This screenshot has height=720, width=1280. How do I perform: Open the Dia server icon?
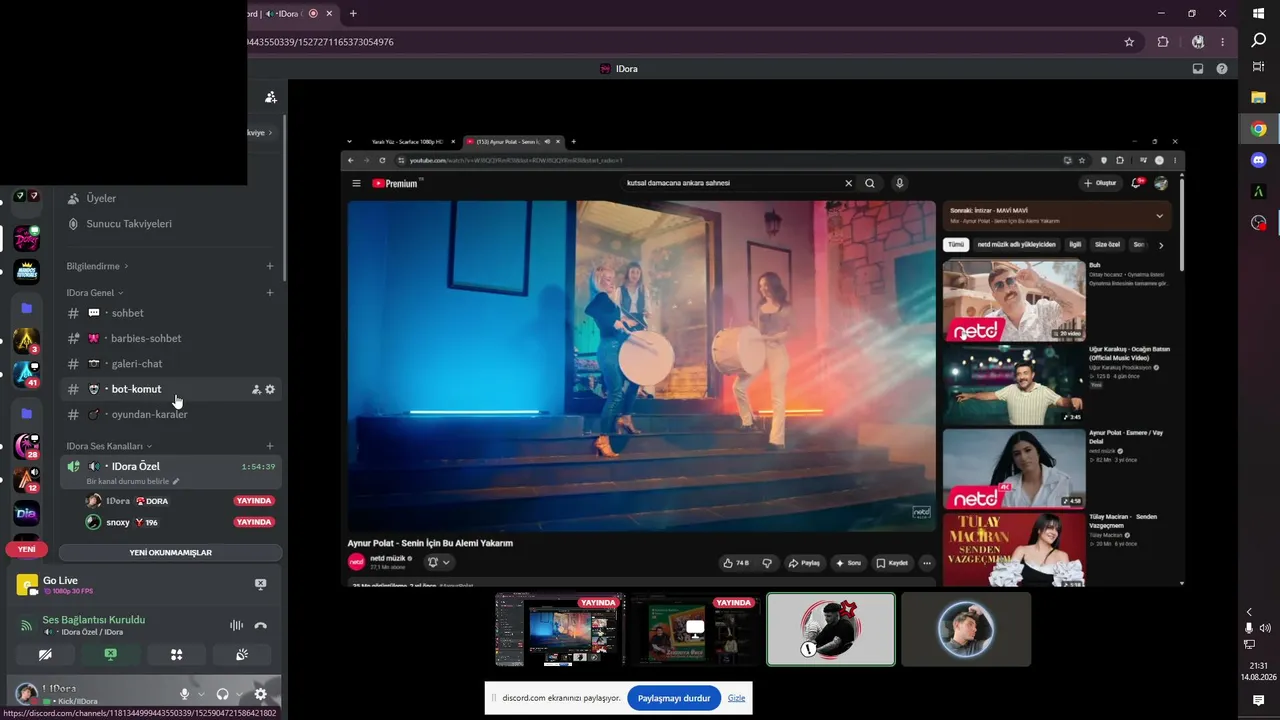[x=26, y=514]
